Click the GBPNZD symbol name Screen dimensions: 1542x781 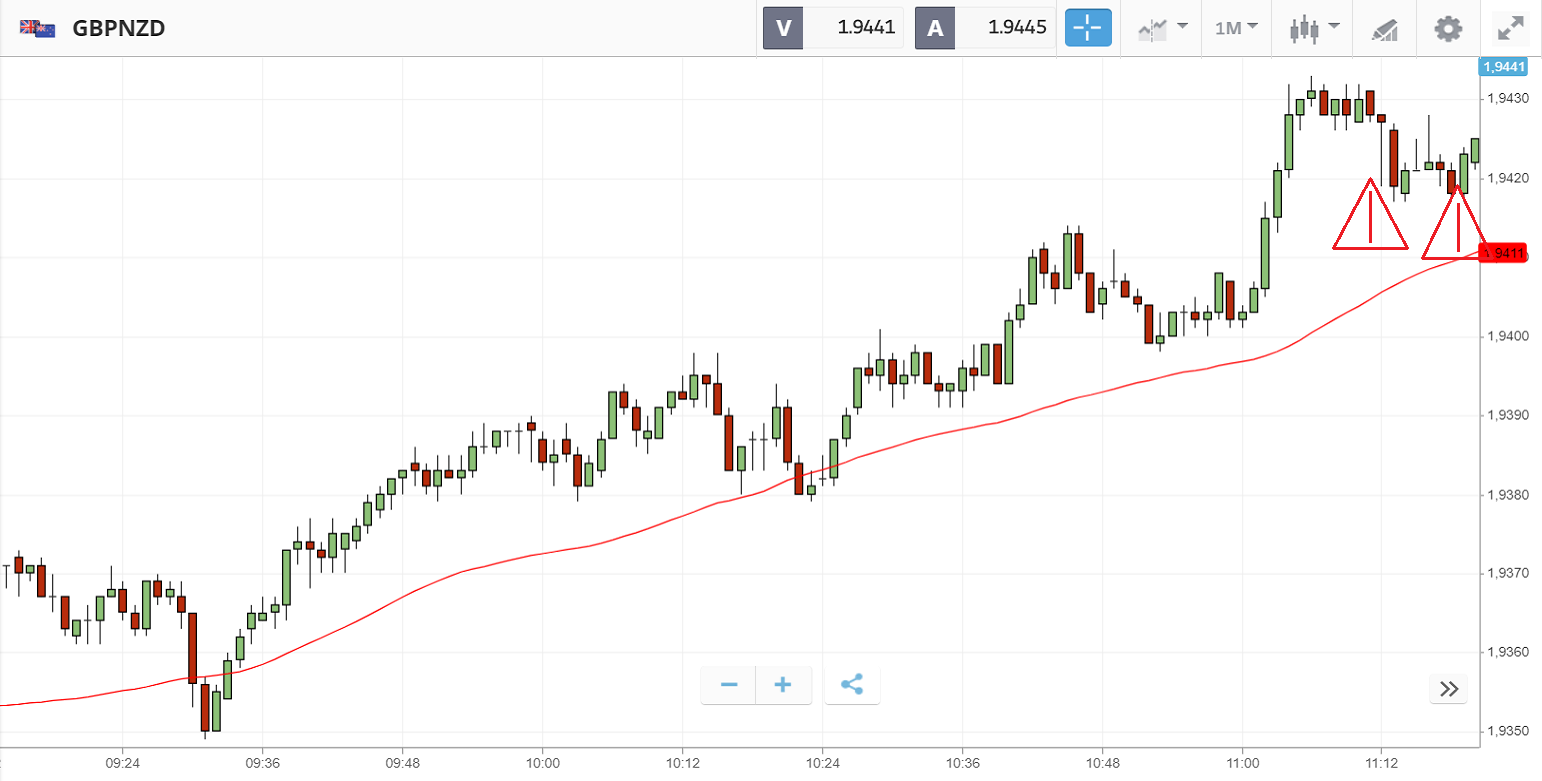pyautogui.click(x=118, y=28)
